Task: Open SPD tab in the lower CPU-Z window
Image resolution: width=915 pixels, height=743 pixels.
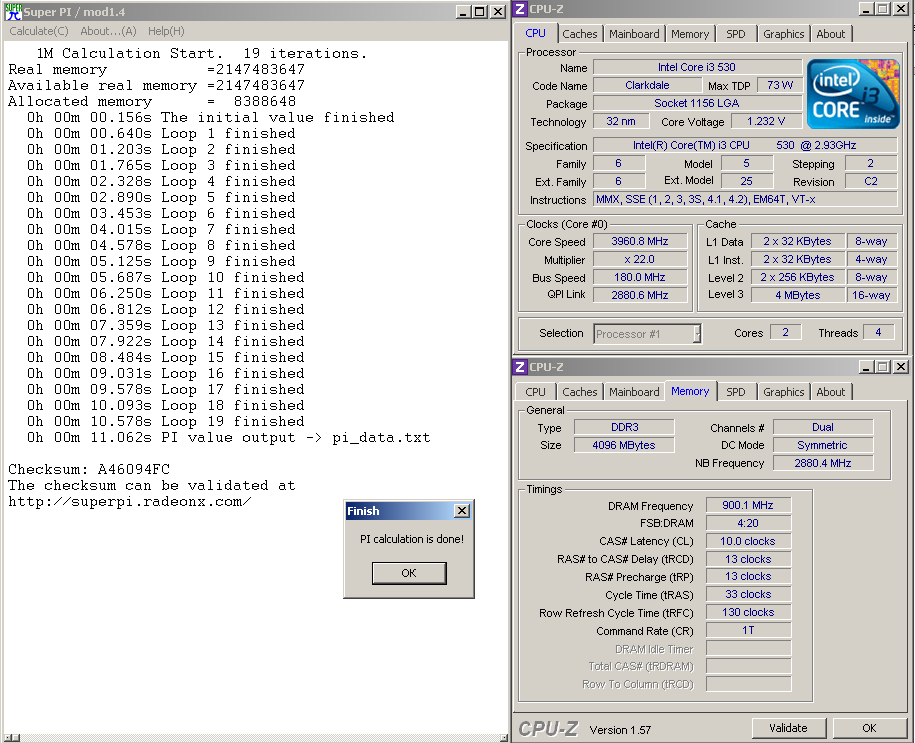Action: point(735,392)
